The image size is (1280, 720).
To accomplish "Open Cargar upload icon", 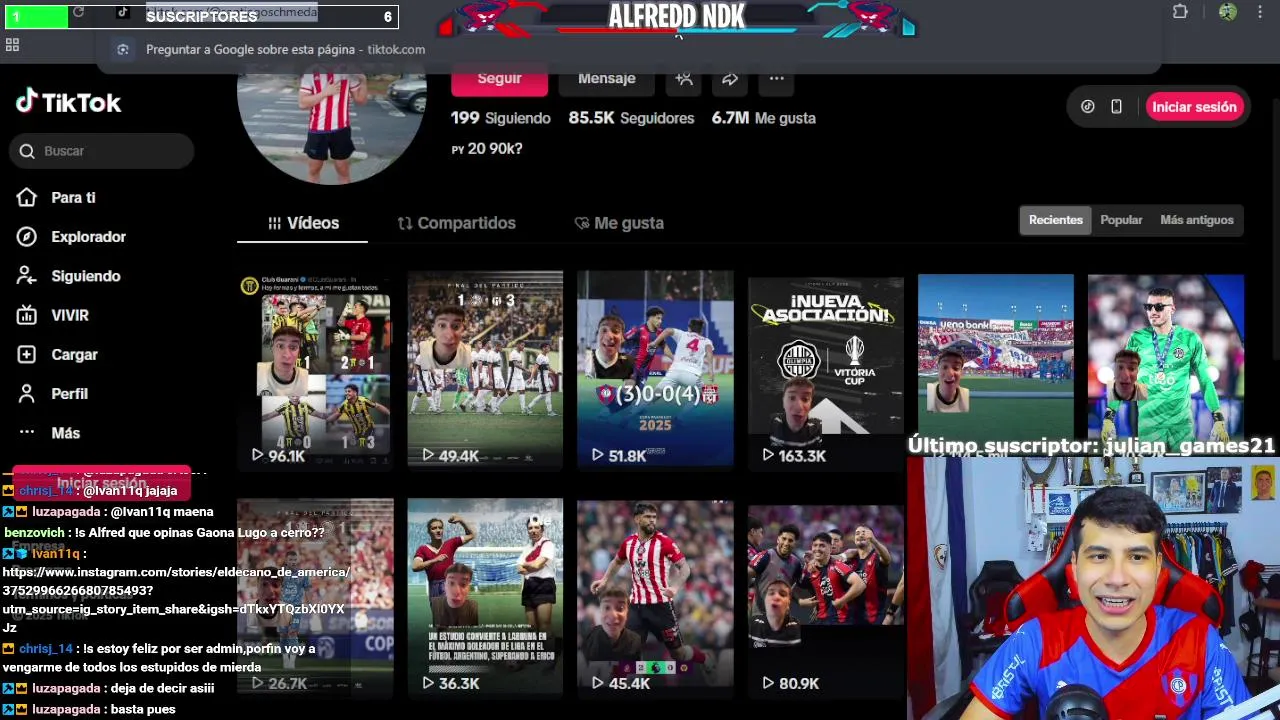I will (x=27, y=354).
